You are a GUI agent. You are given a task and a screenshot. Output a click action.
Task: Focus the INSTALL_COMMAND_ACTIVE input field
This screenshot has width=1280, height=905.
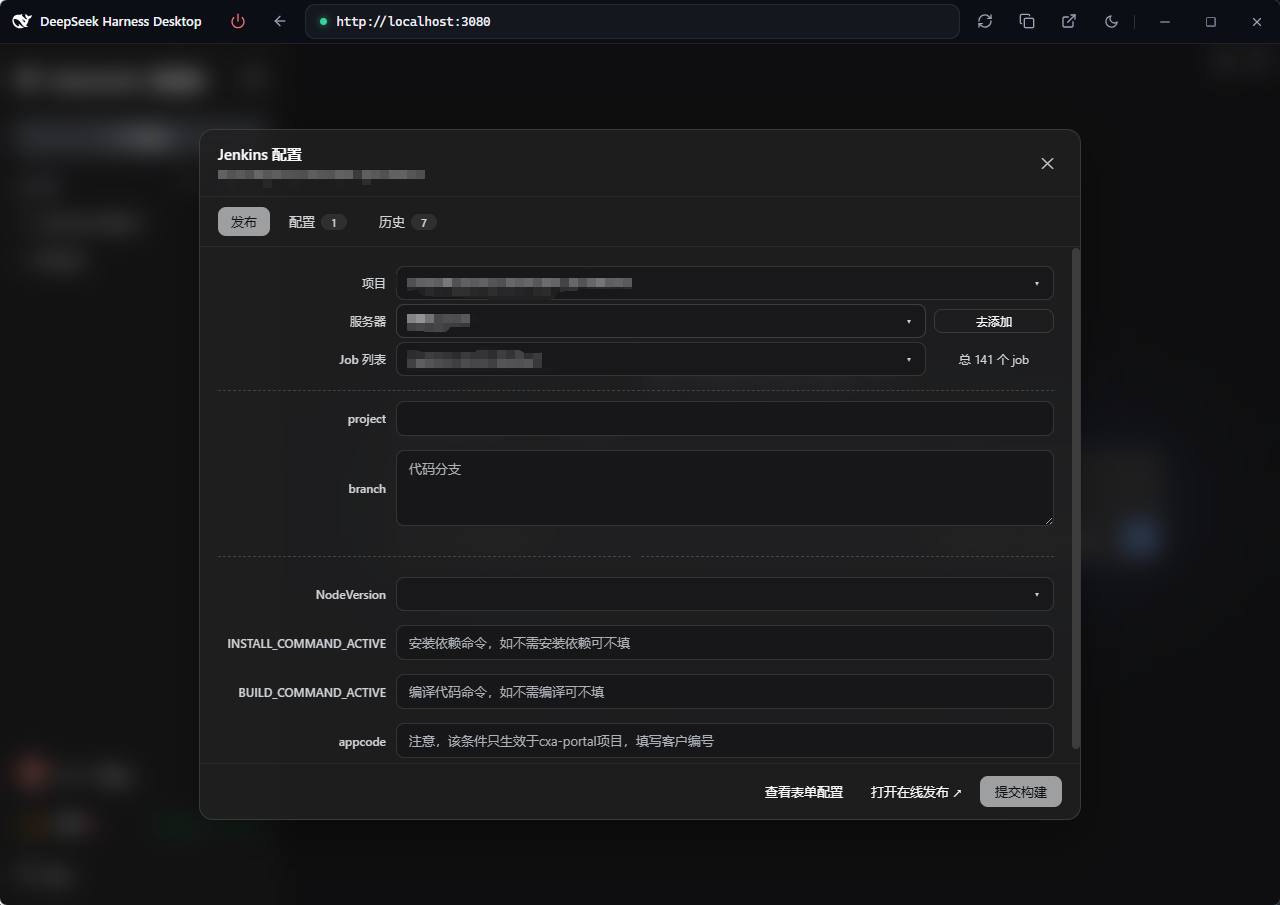pyautogui.click(x=725, y=643)
